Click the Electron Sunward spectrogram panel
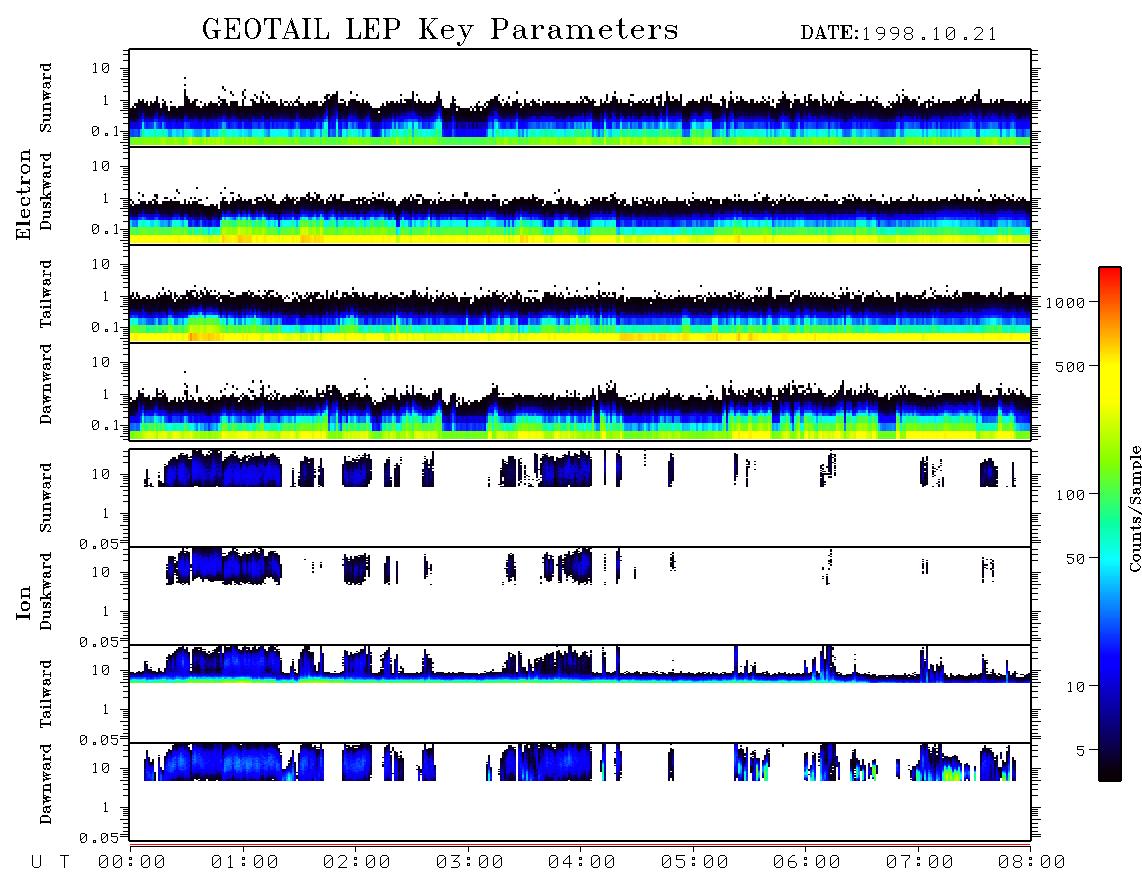This screenshot has width=1142, height=880. coord(580,98)
